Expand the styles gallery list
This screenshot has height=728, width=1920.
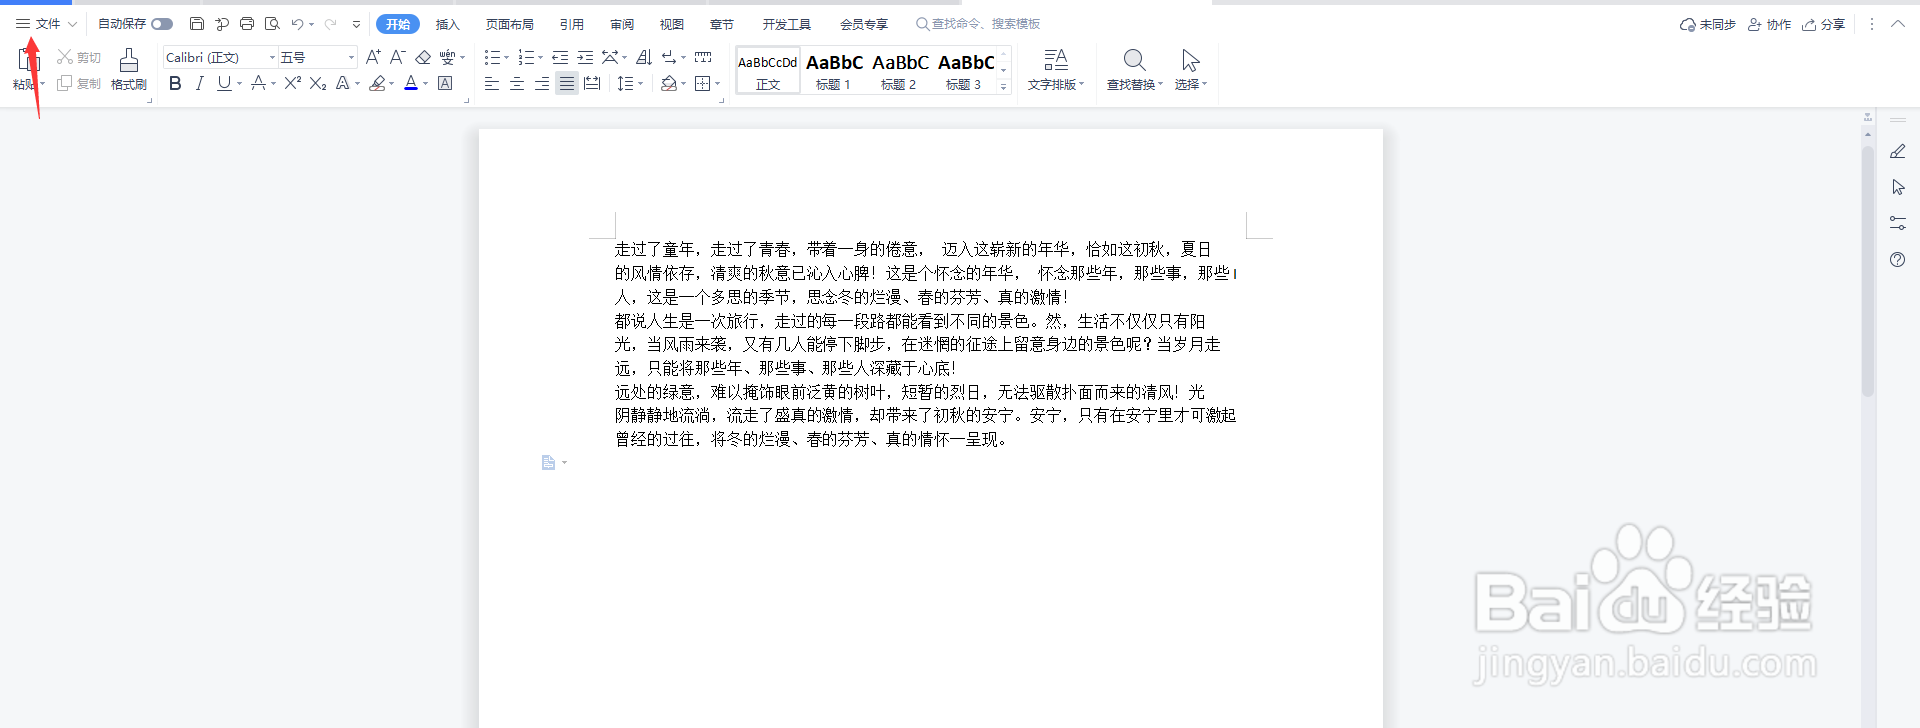pos(1004,87)
